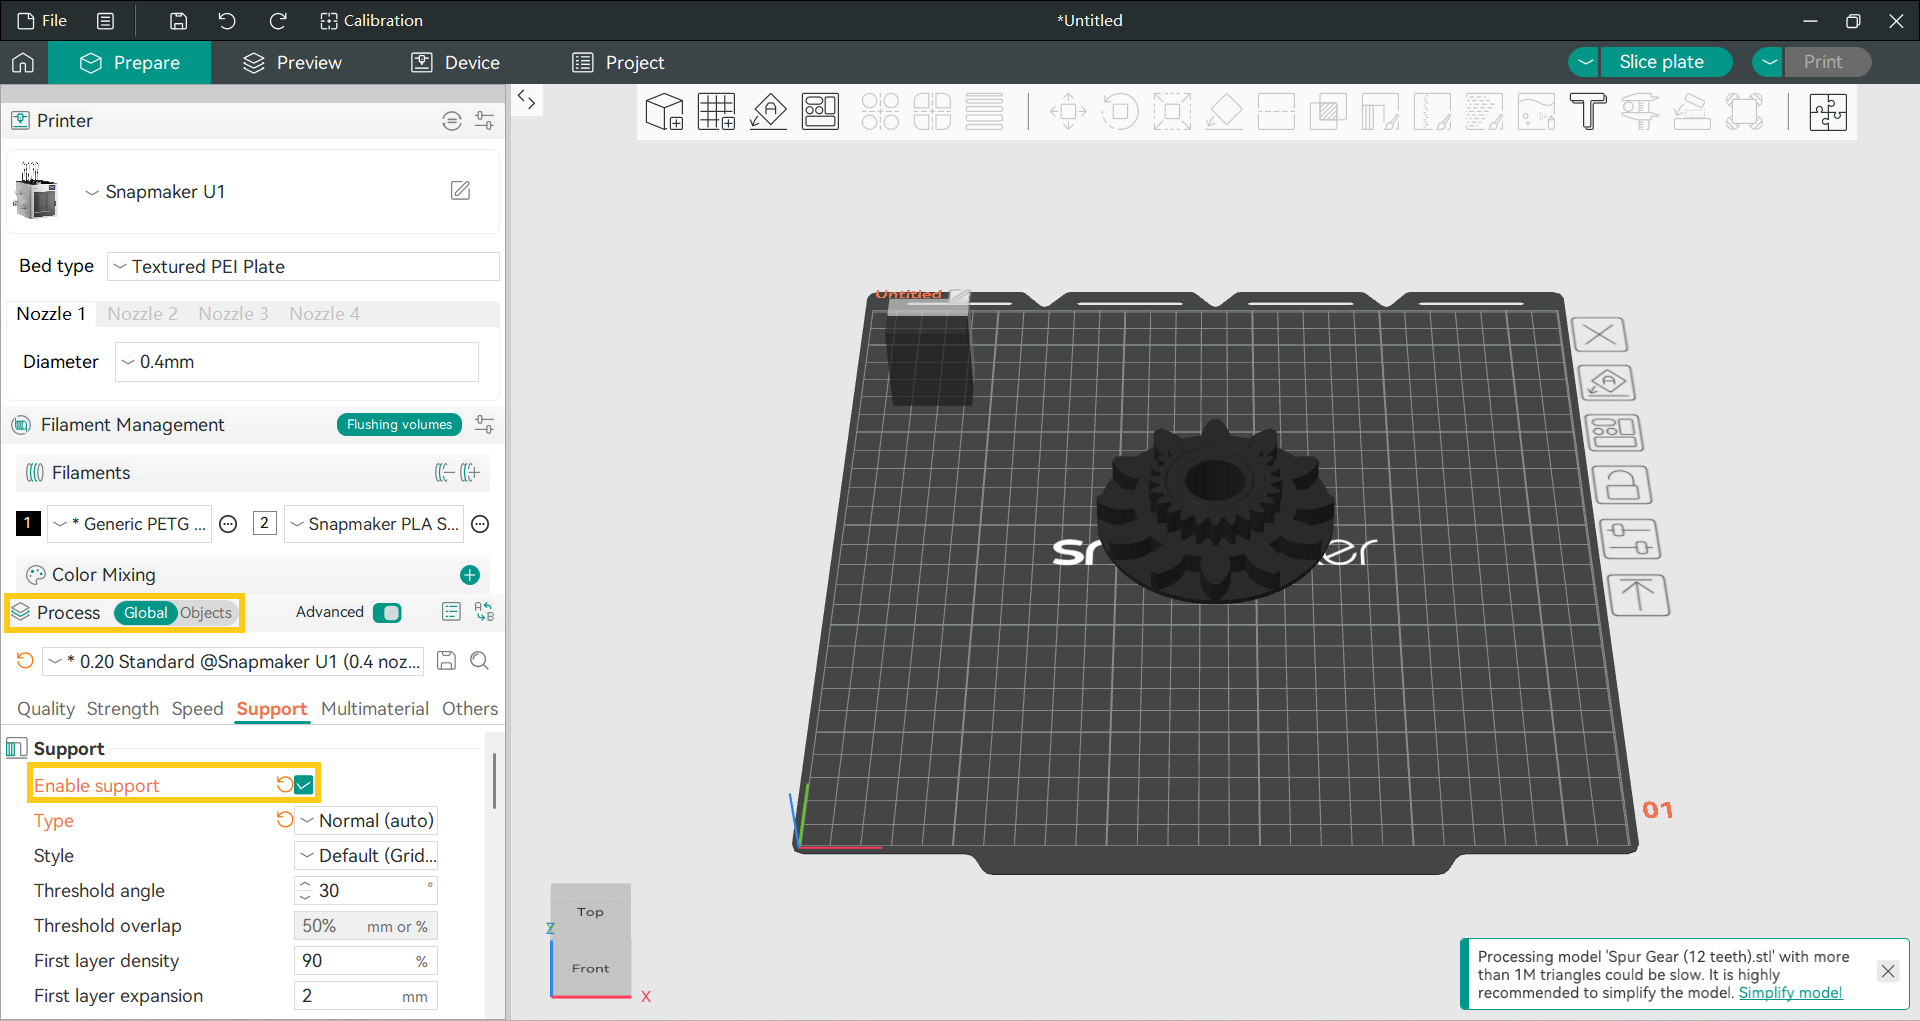The height and width of the screenshot is (1021, 1920).
Task: Open the Snapmaker PLA filament dropdown
Action: coord(374,524)
